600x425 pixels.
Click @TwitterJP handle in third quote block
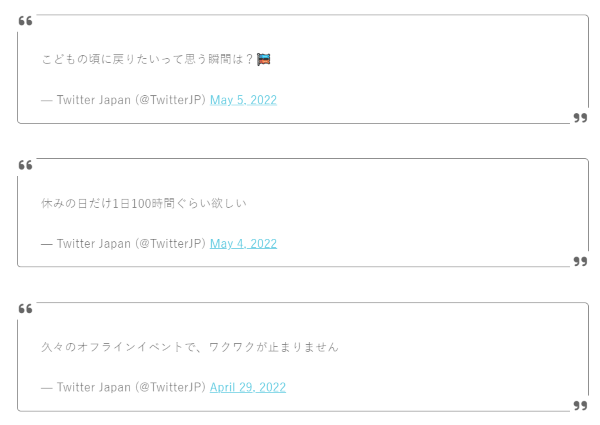(170, 388)
